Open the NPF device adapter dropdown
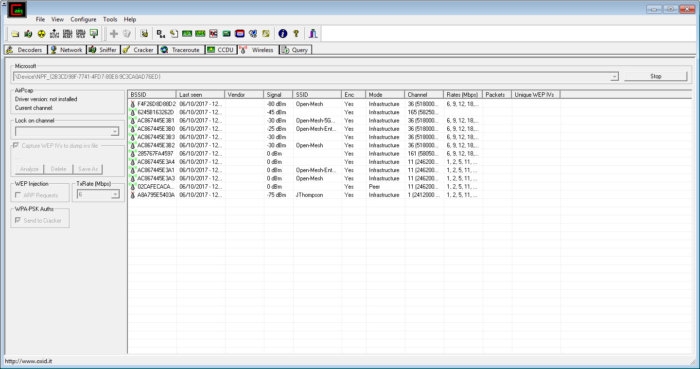Viewport: 700px width, 369px height. pos(614,77)
